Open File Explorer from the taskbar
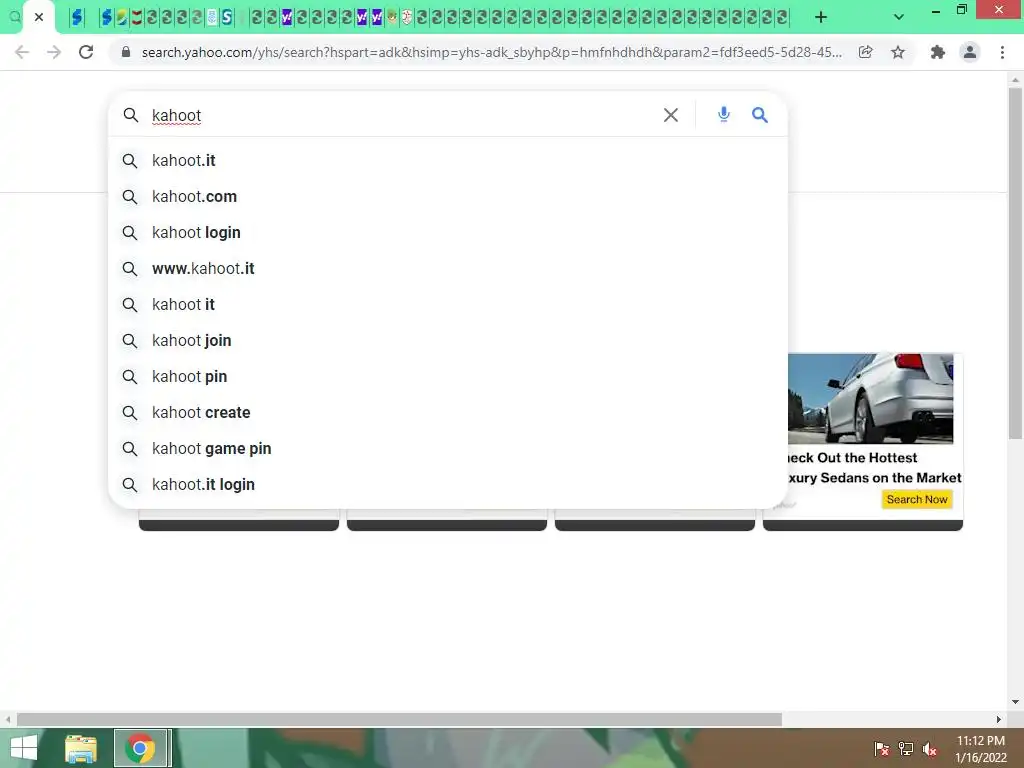 coord(80,748)
